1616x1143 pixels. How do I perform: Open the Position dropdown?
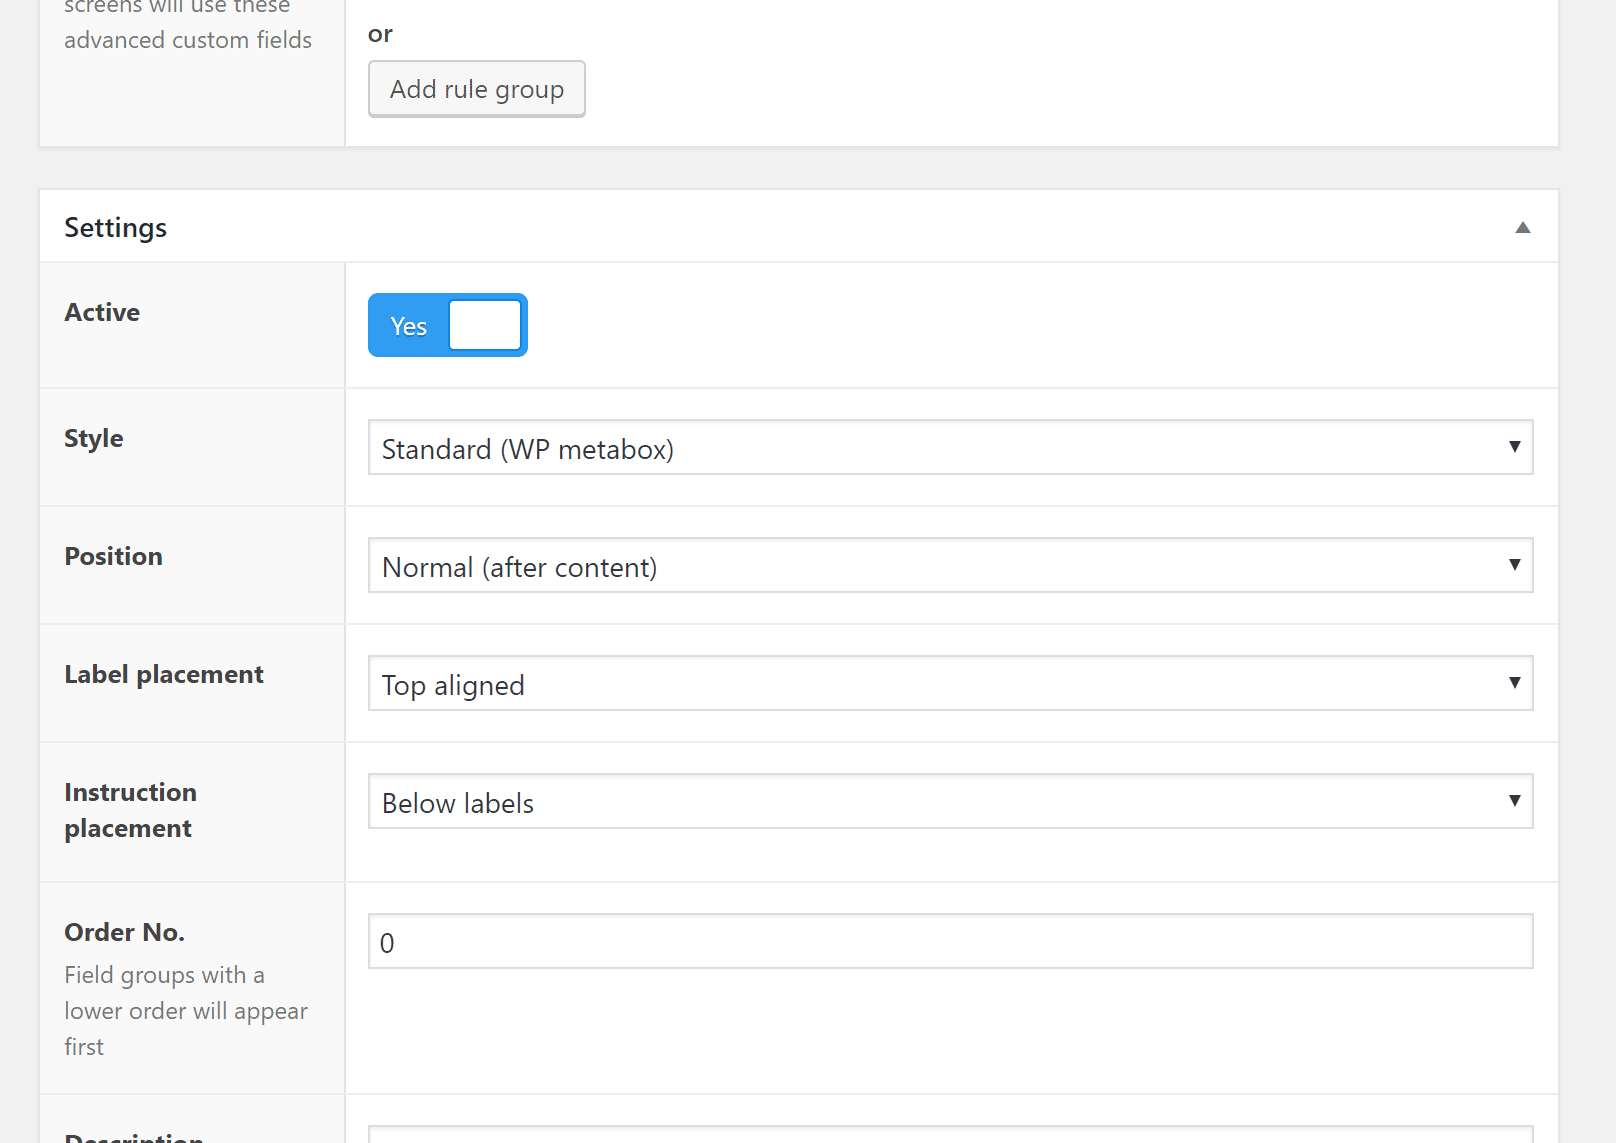coord(950,565)
